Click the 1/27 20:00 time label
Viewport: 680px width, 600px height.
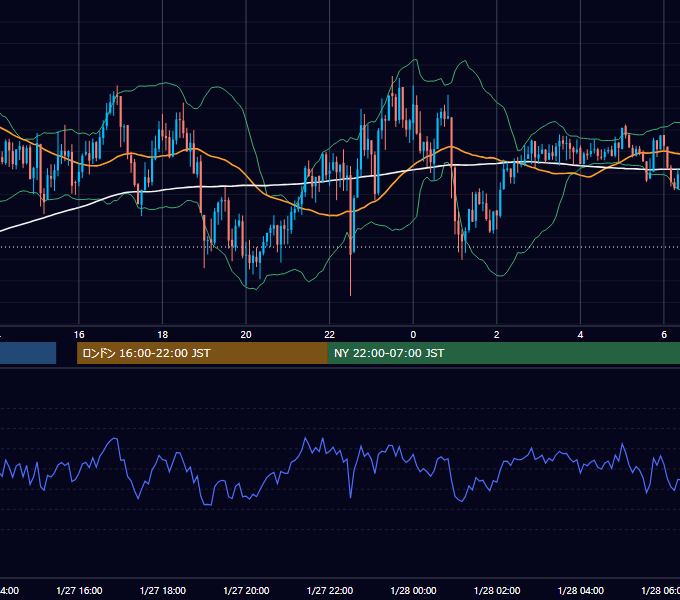pos(246,590)
